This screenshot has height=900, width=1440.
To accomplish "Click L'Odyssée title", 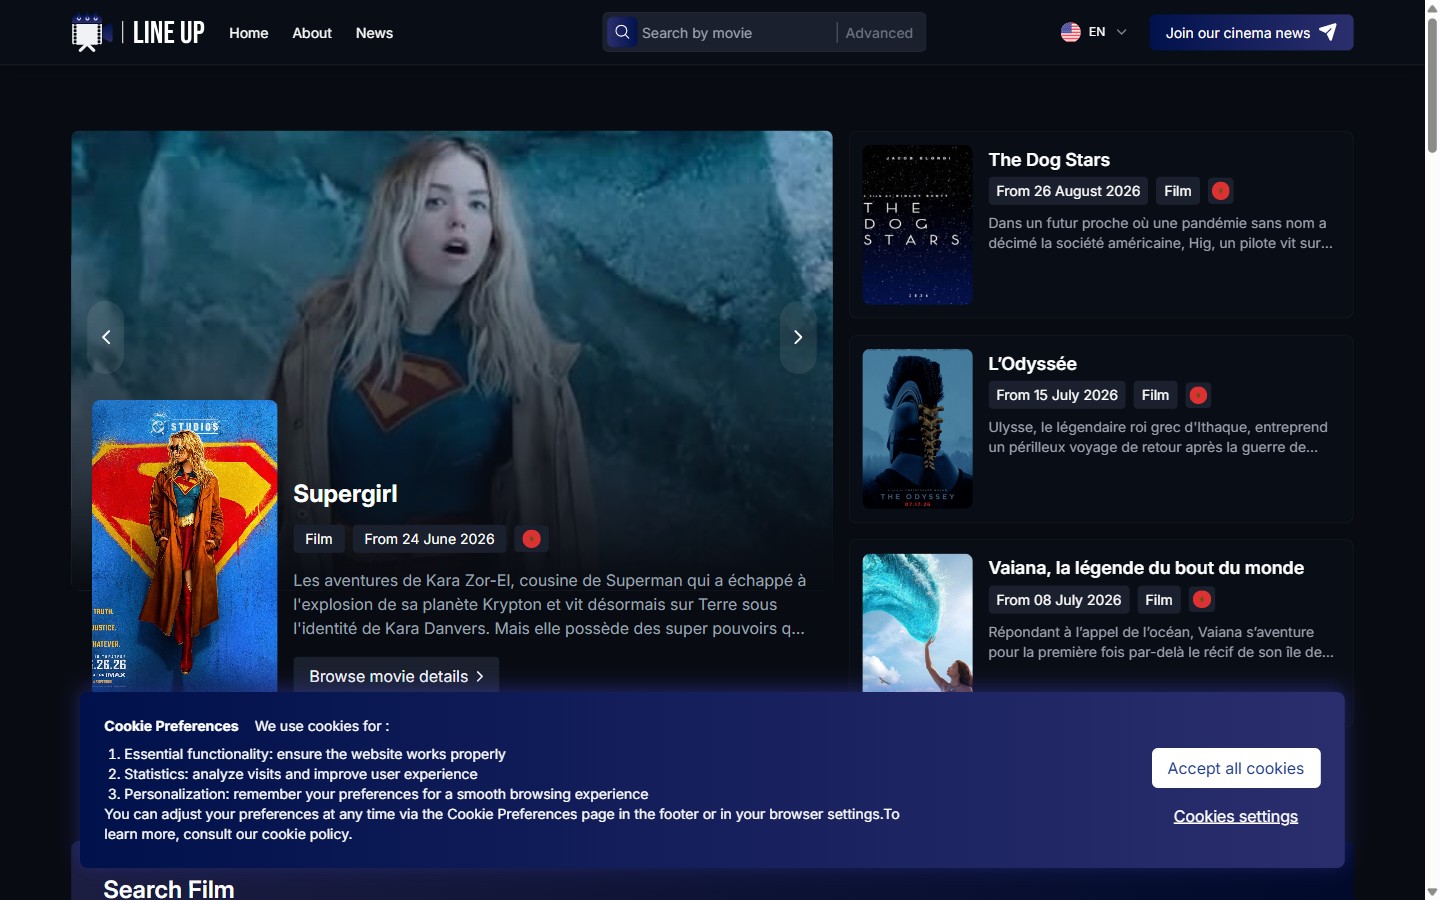I will [1032, 364].
